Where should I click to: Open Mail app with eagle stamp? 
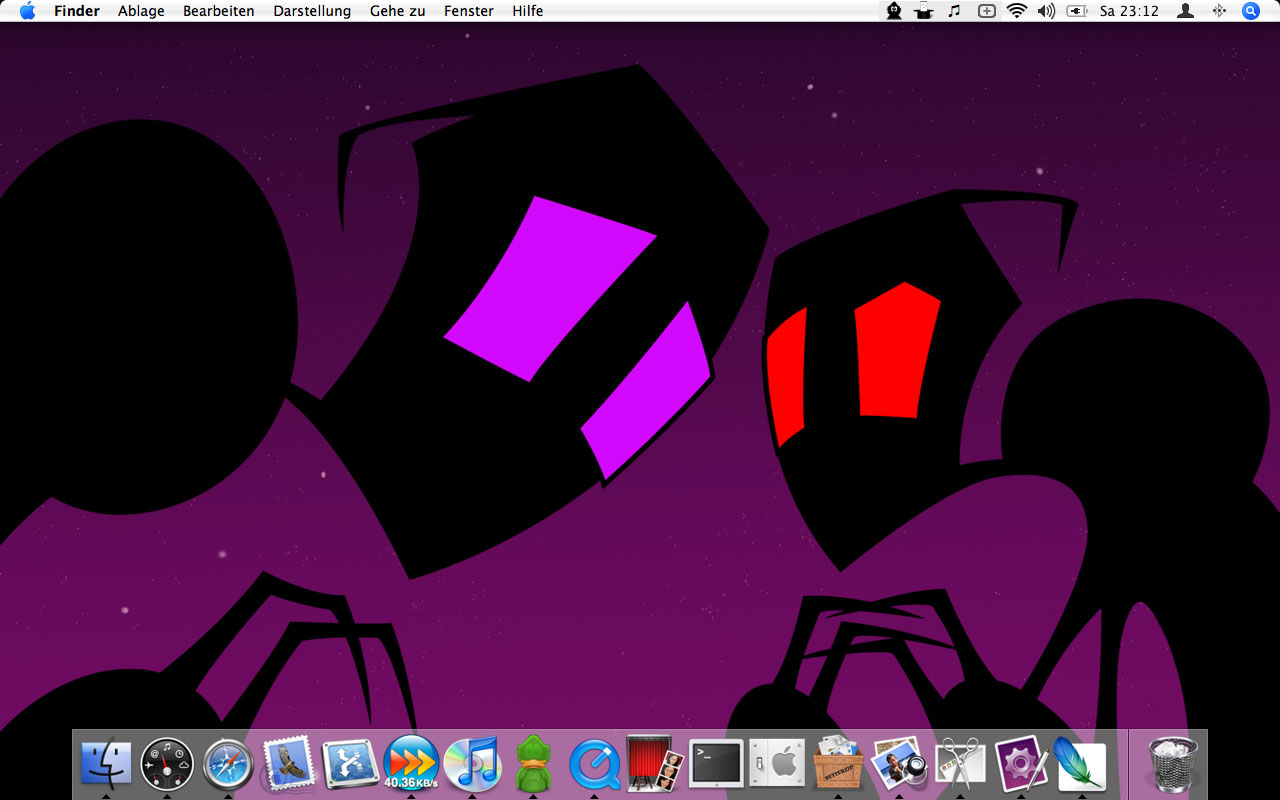(289, 765)
